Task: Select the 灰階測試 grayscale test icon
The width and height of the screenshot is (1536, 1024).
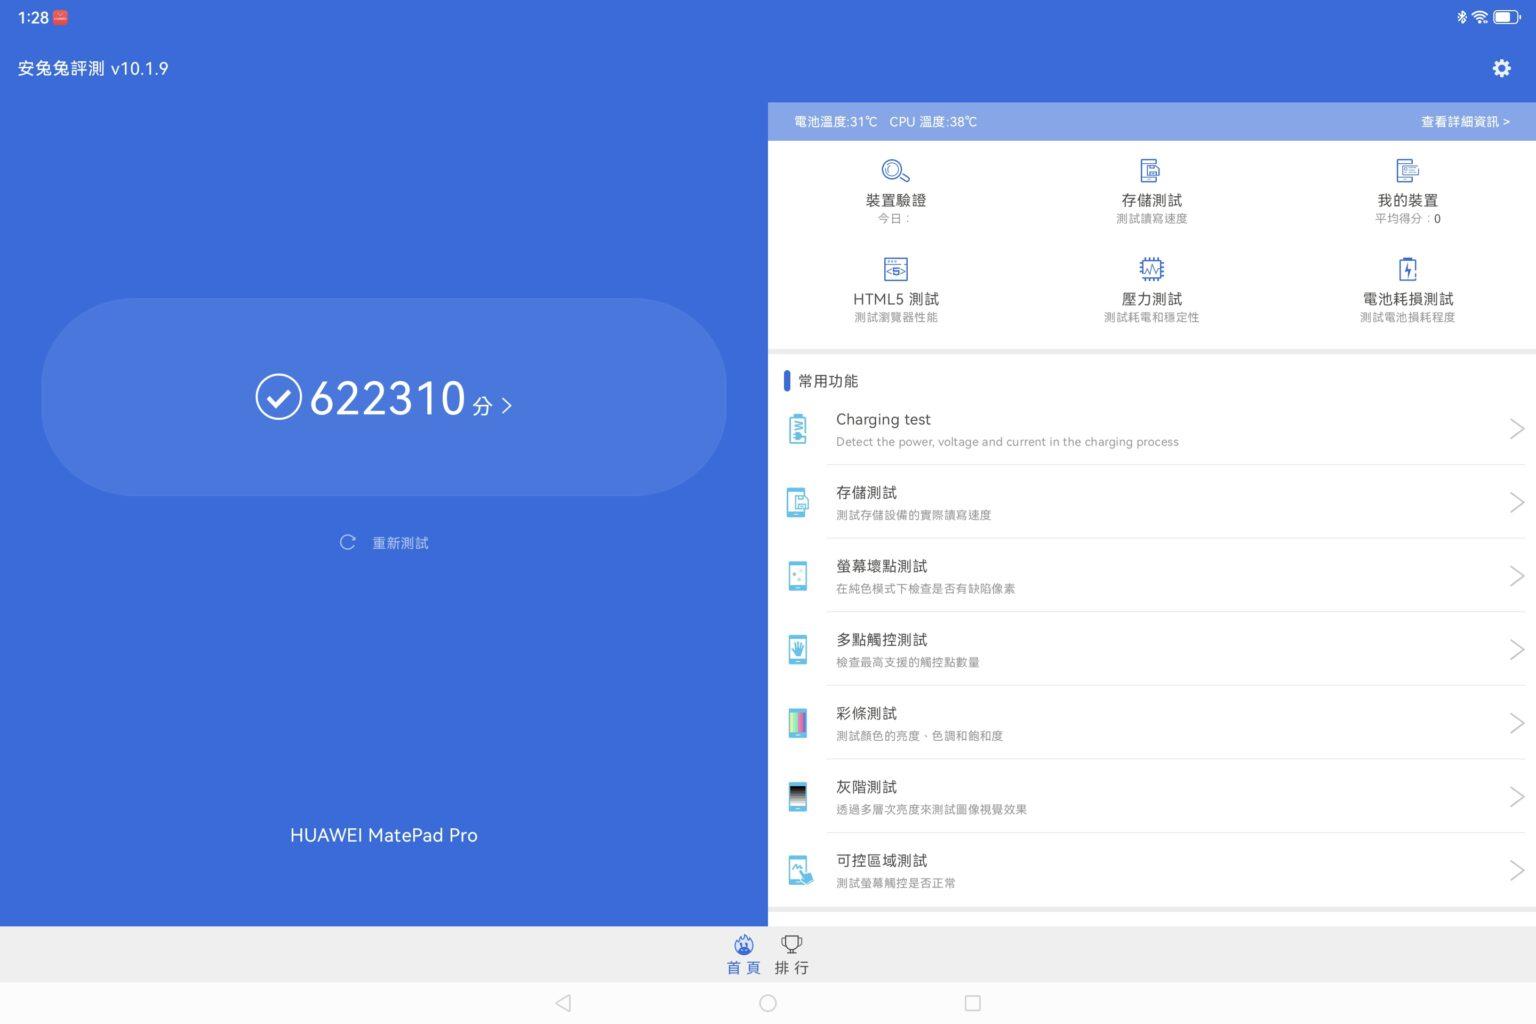Action: click(x=797, y=796)
